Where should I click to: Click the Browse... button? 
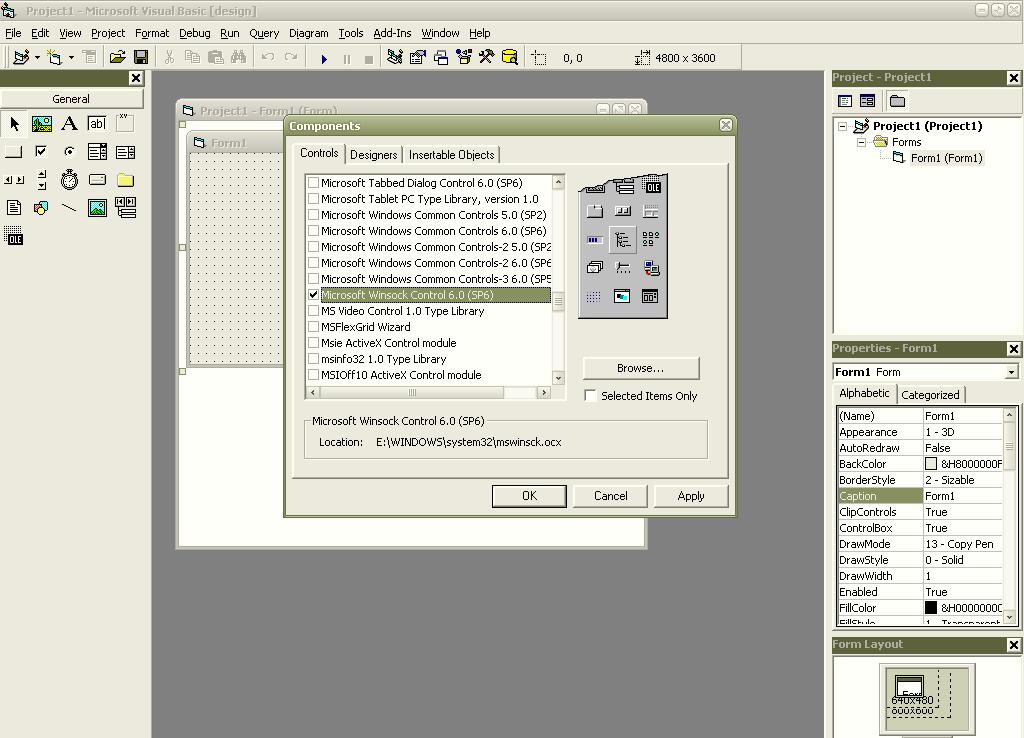click(641, 368)
